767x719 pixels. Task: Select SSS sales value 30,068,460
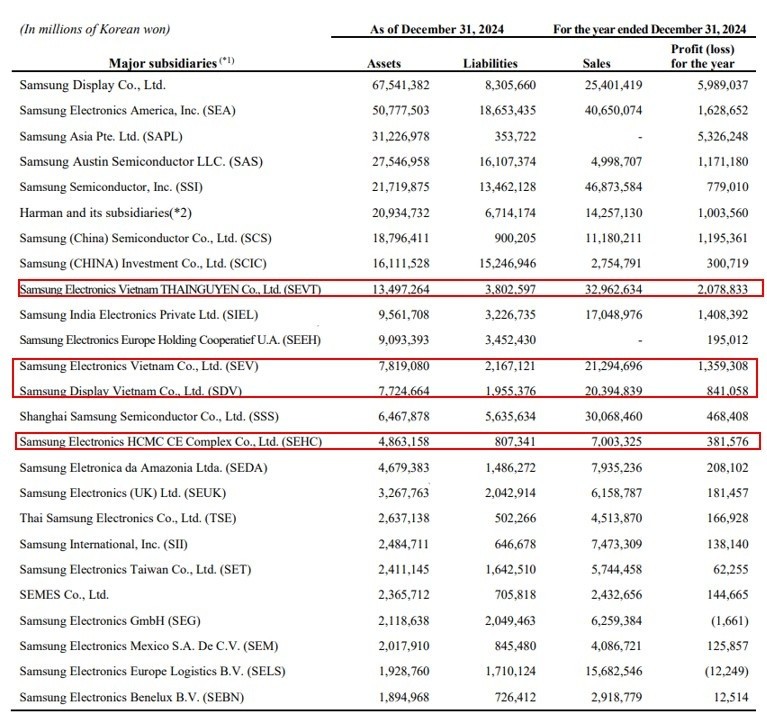coord(613,417)
